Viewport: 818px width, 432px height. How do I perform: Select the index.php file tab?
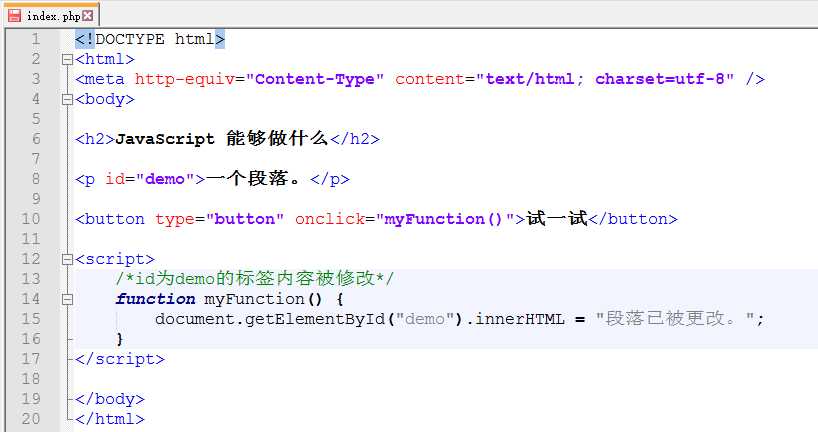51,15
